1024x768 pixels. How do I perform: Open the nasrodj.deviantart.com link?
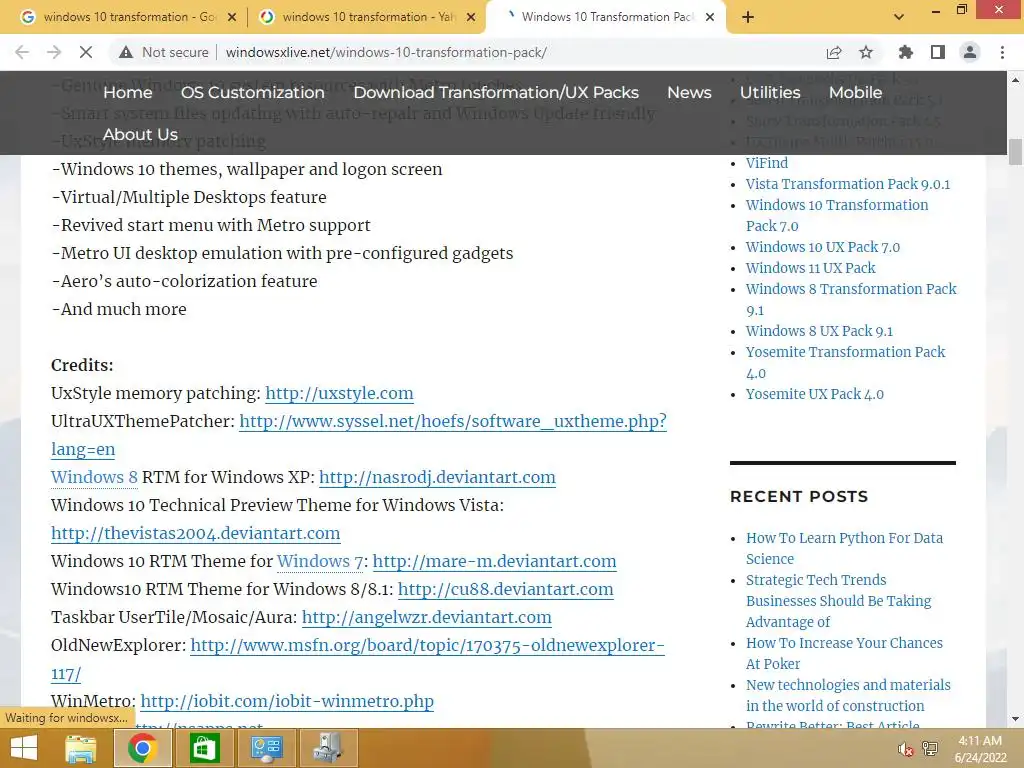point(437,477)
